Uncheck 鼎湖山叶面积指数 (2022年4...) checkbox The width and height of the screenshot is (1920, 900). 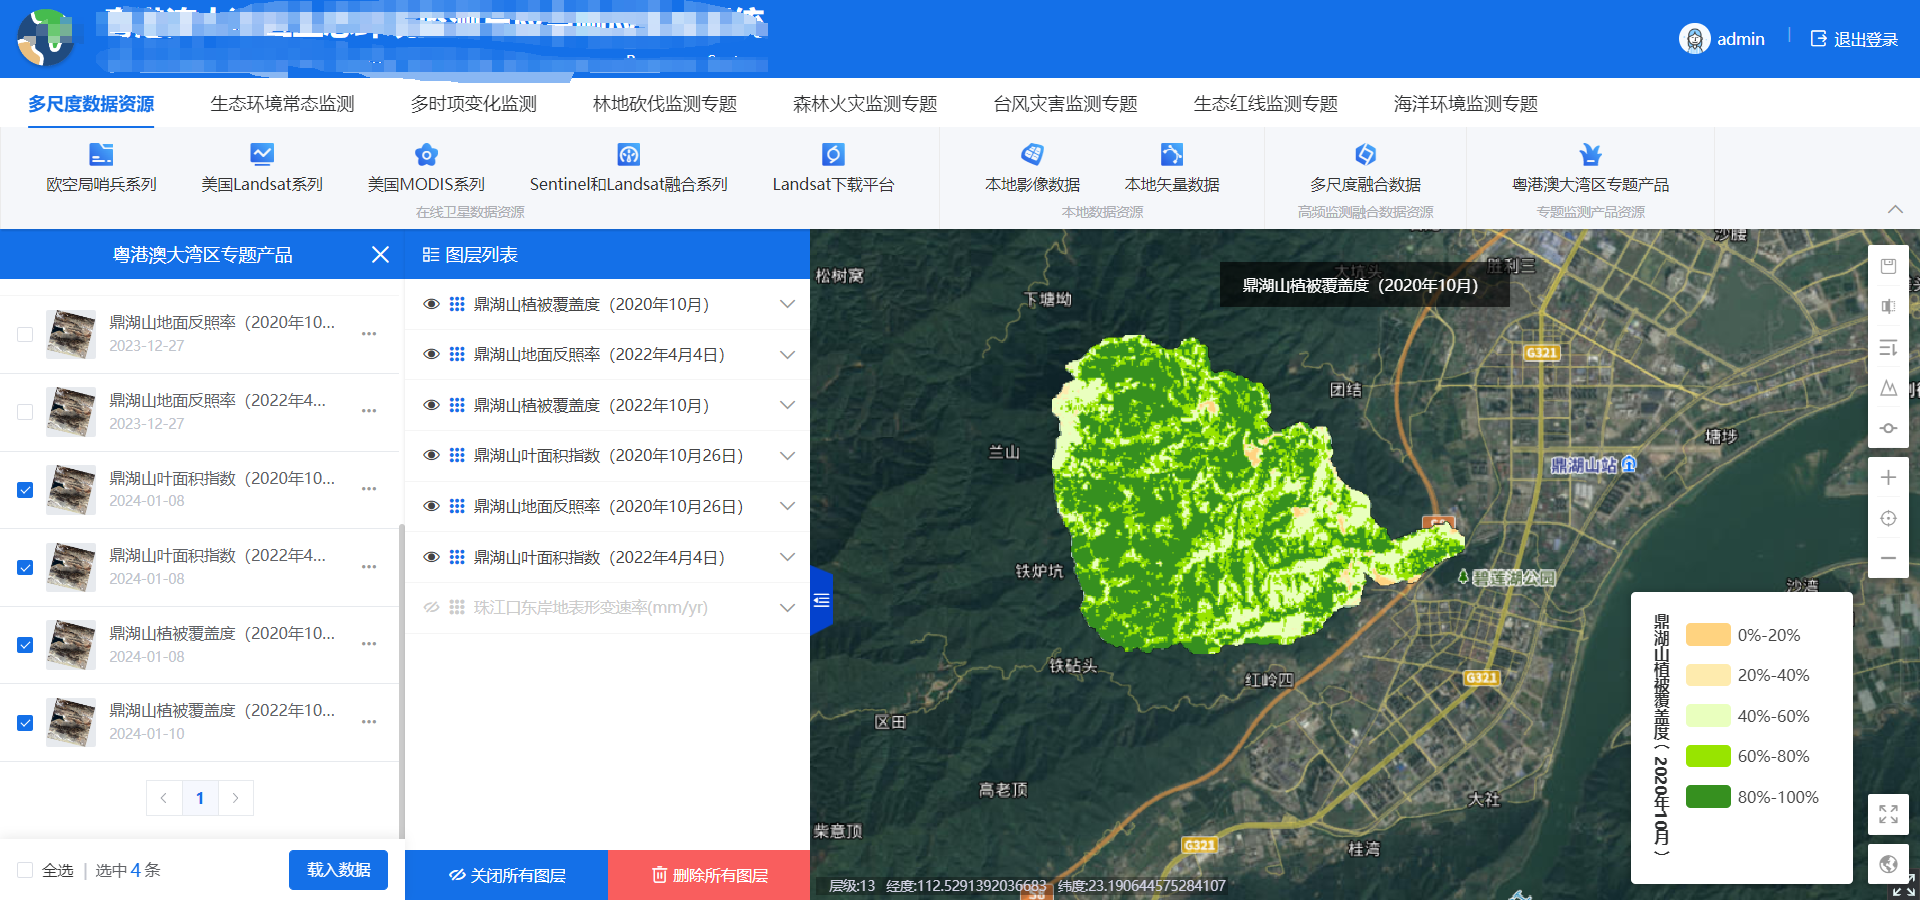coord(25,567)
